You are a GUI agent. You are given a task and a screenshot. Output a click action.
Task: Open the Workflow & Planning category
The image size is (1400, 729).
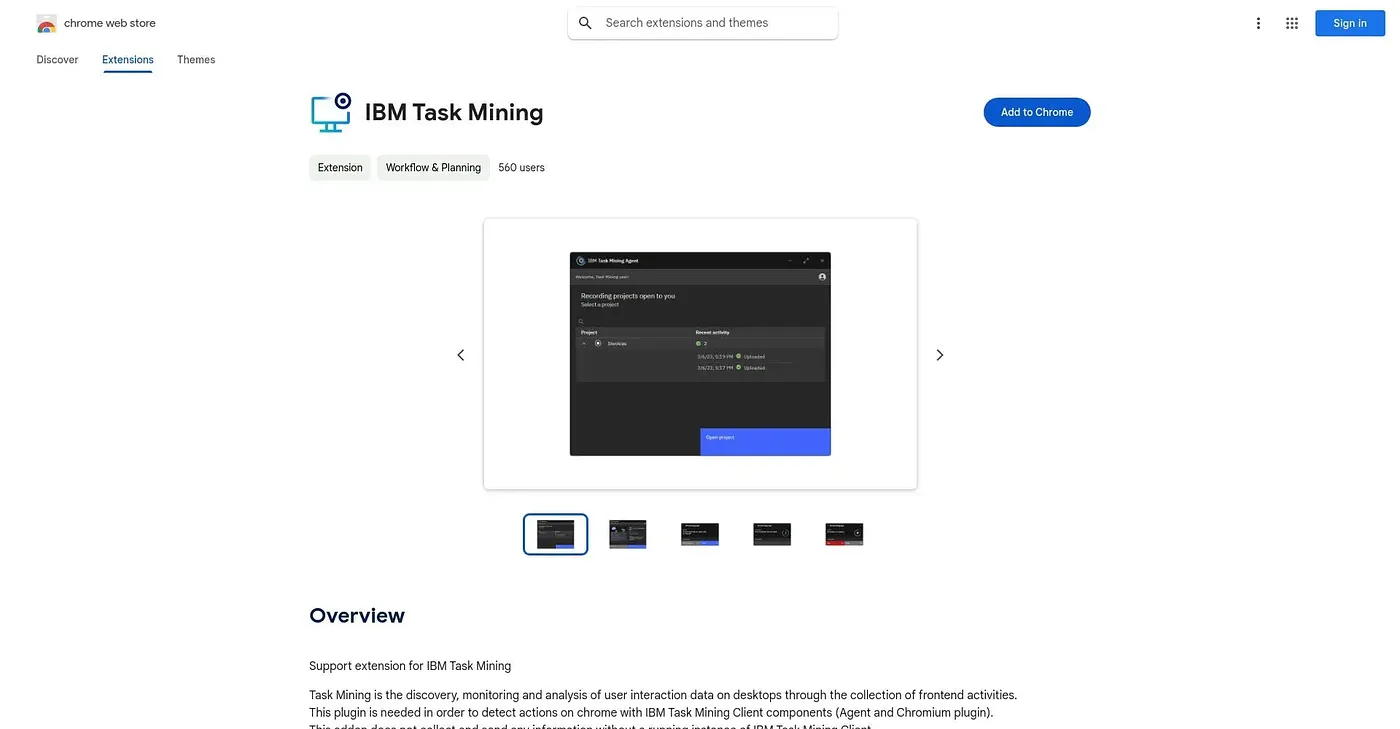433,168
